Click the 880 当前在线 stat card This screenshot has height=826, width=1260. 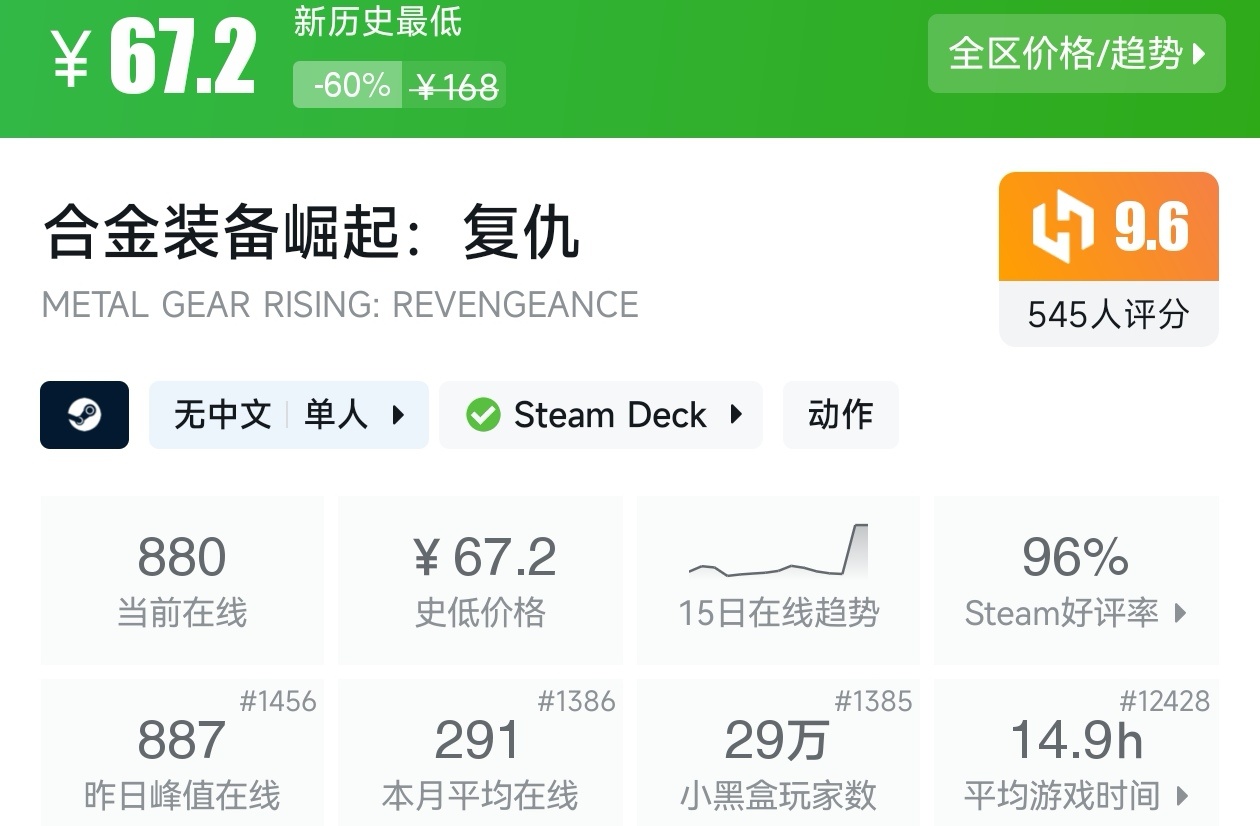[181, 578]
